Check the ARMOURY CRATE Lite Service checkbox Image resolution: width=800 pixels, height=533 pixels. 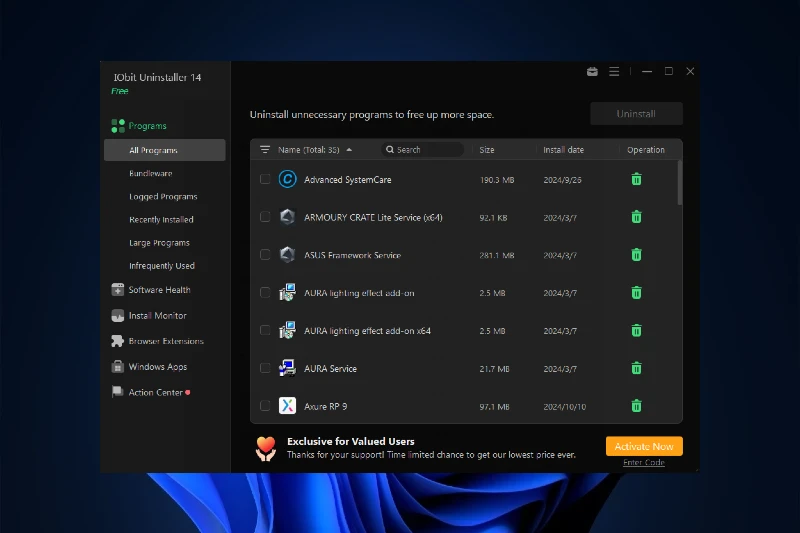(x=265, y=217)
